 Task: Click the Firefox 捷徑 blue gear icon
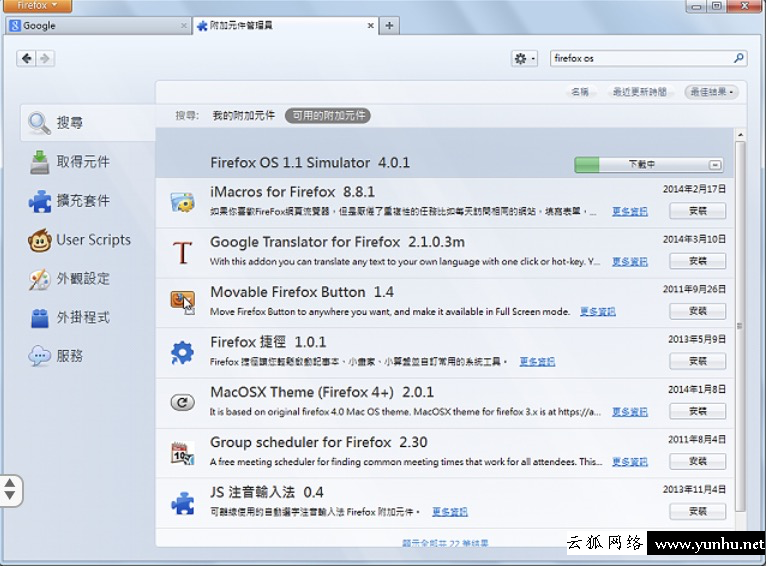pos(183,353)
